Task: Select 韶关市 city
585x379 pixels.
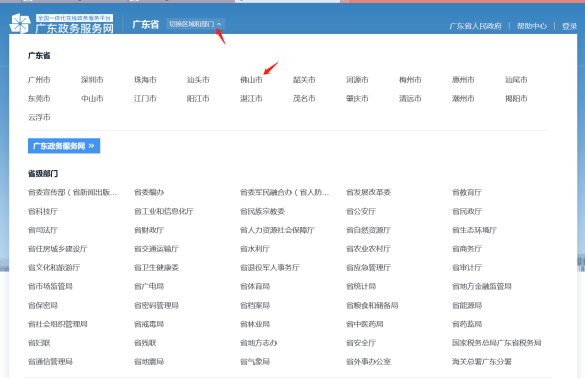Action: (304, 80)
